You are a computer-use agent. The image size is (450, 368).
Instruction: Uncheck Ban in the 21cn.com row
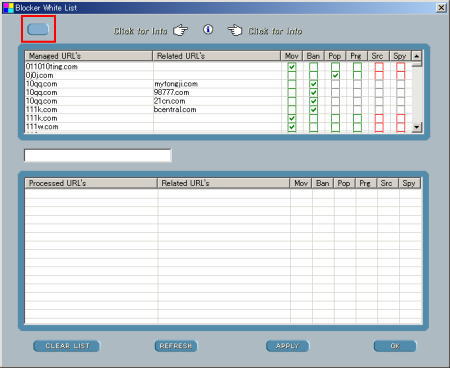tap(313, 101)
